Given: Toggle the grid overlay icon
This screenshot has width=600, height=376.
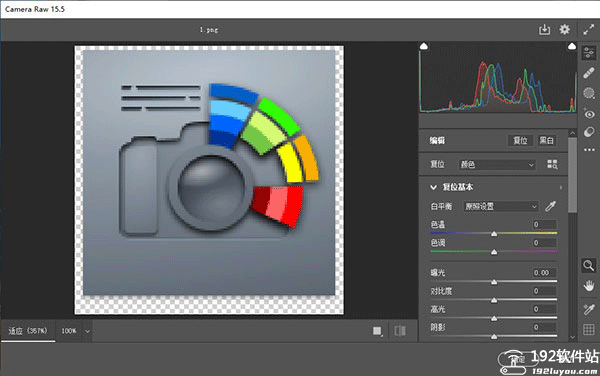Looking at the screenshot, I should [x=589, y=329].
